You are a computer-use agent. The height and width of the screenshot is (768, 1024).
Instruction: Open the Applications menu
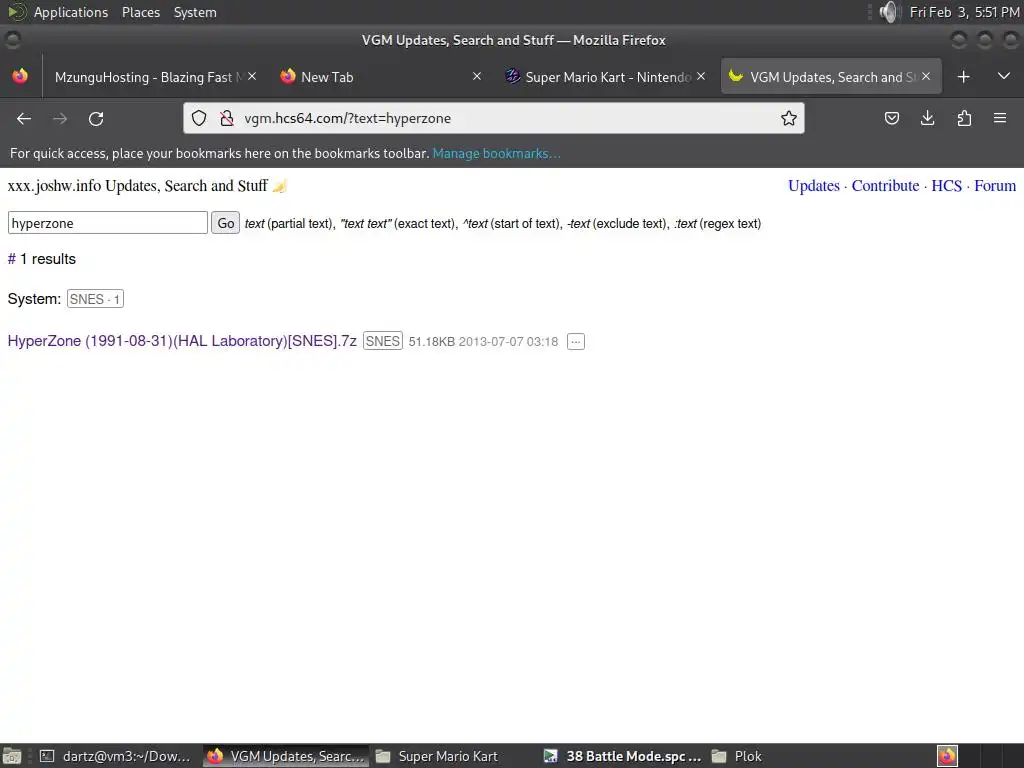71,12
